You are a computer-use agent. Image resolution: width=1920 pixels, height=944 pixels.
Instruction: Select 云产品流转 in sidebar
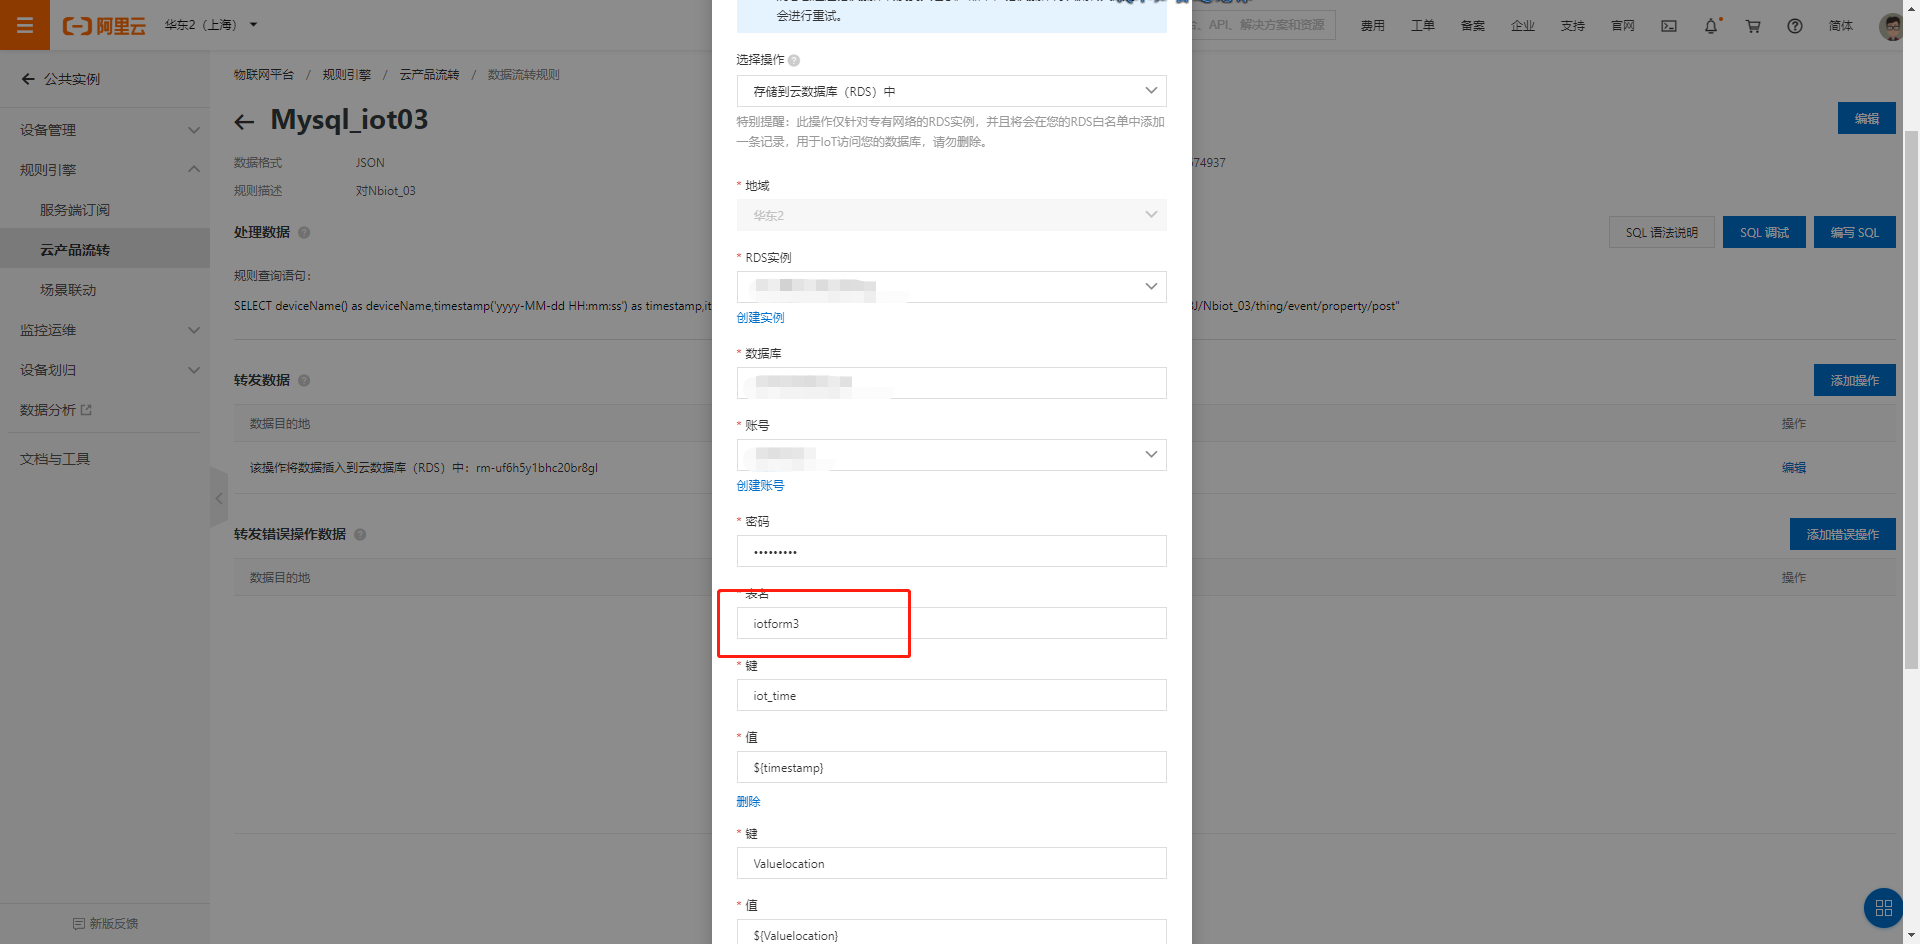(105, 250)
